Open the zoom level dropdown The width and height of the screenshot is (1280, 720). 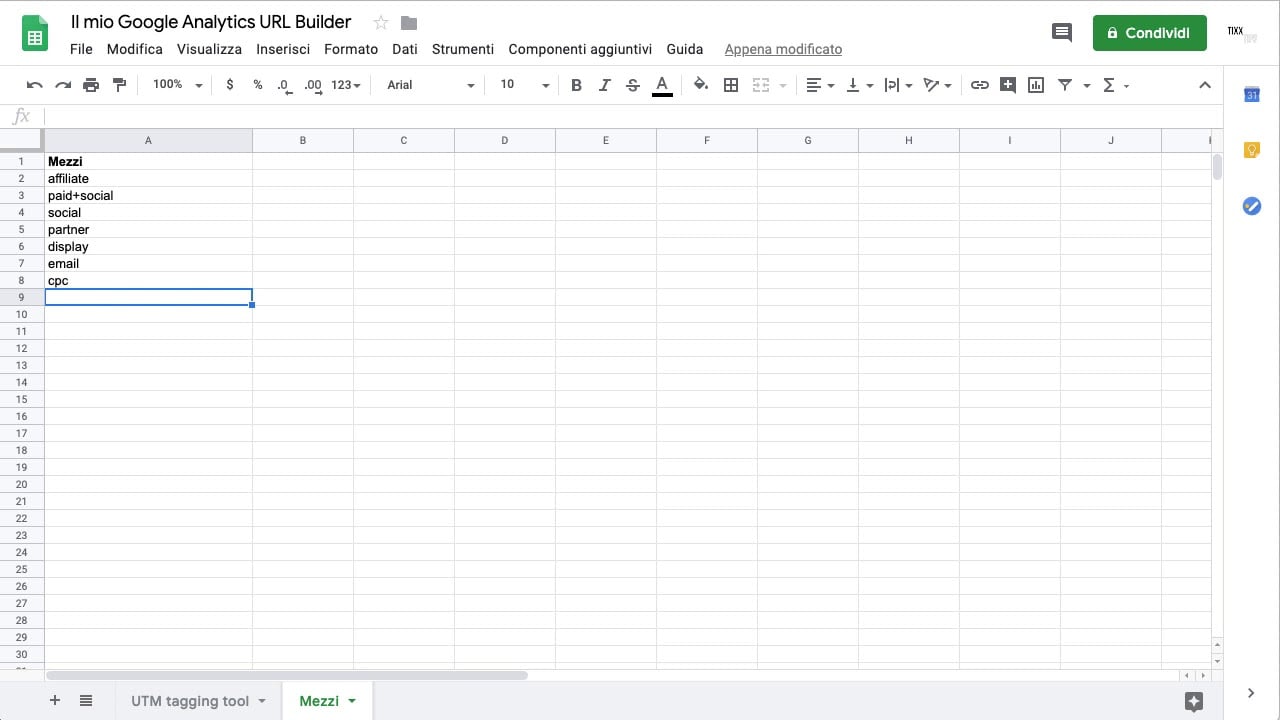[177, 85]
